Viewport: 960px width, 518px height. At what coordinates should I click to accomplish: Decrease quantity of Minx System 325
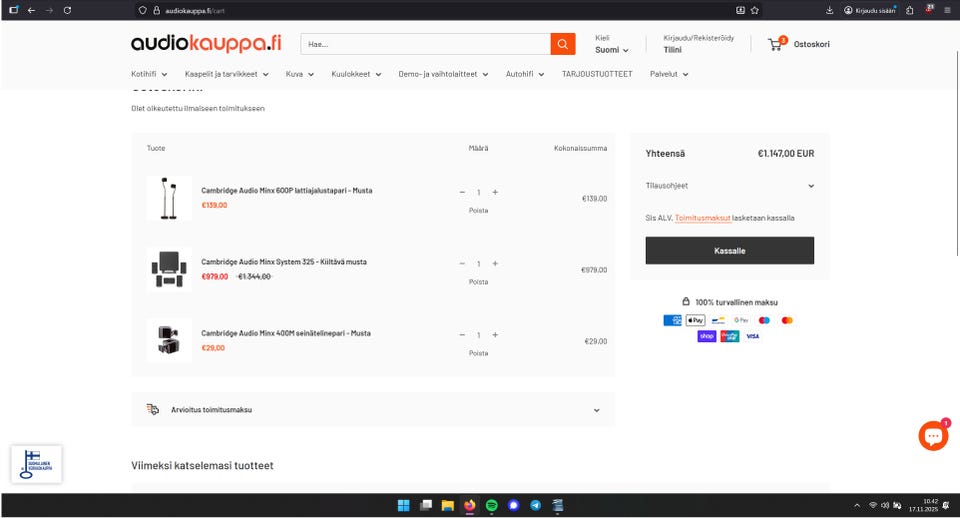point(462,264)
